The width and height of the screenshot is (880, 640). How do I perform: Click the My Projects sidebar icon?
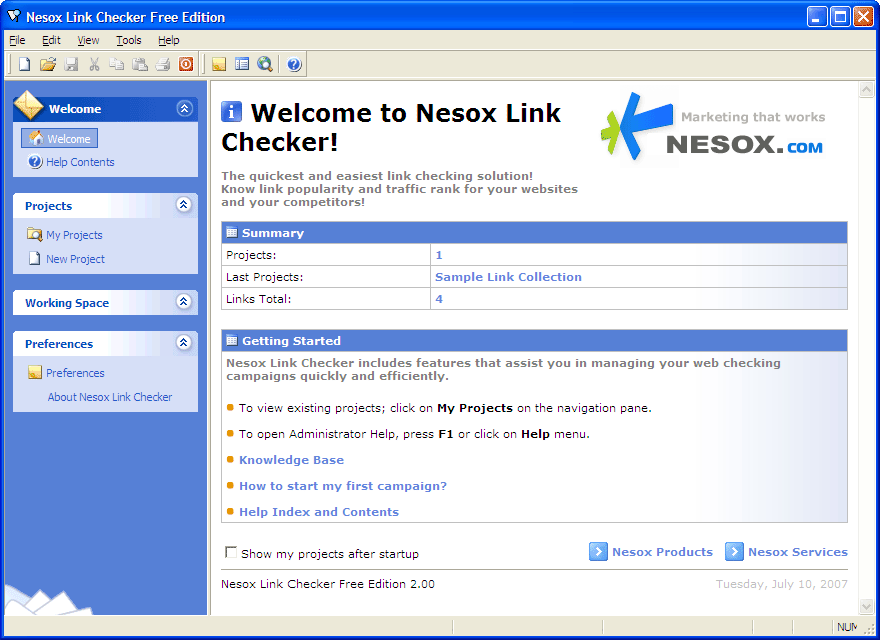point(35,235)
